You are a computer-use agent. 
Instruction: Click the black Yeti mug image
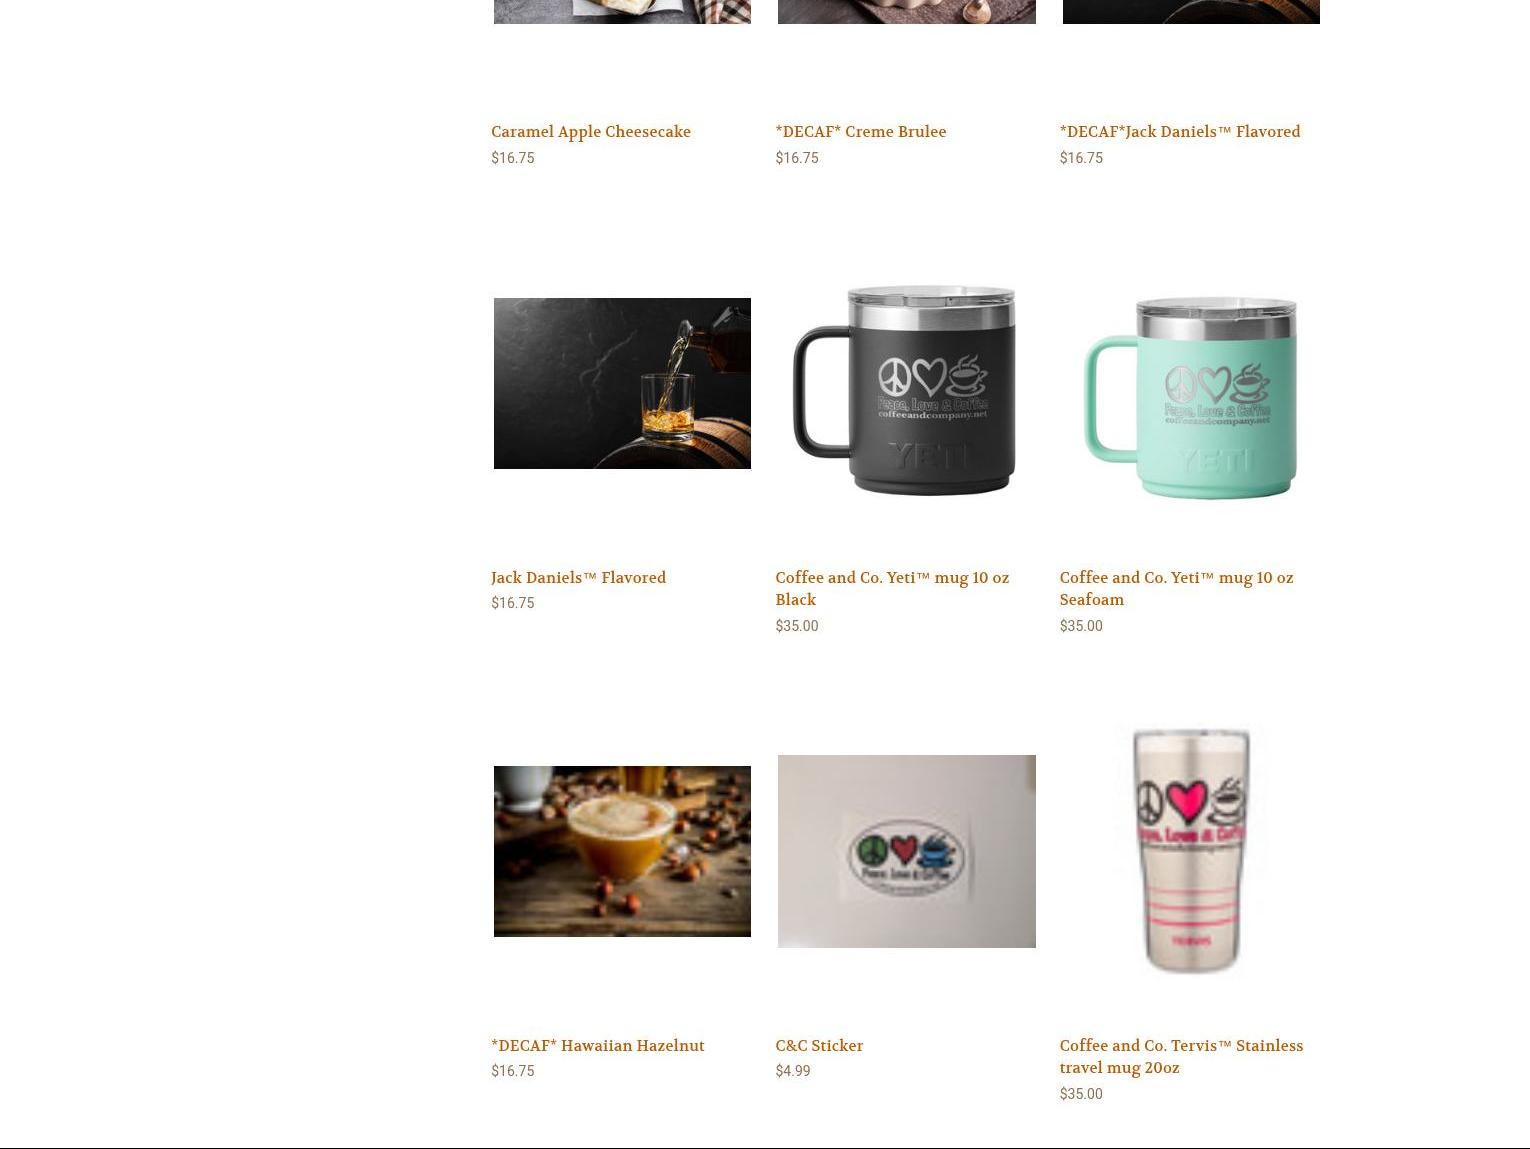[x=906, y=390]
